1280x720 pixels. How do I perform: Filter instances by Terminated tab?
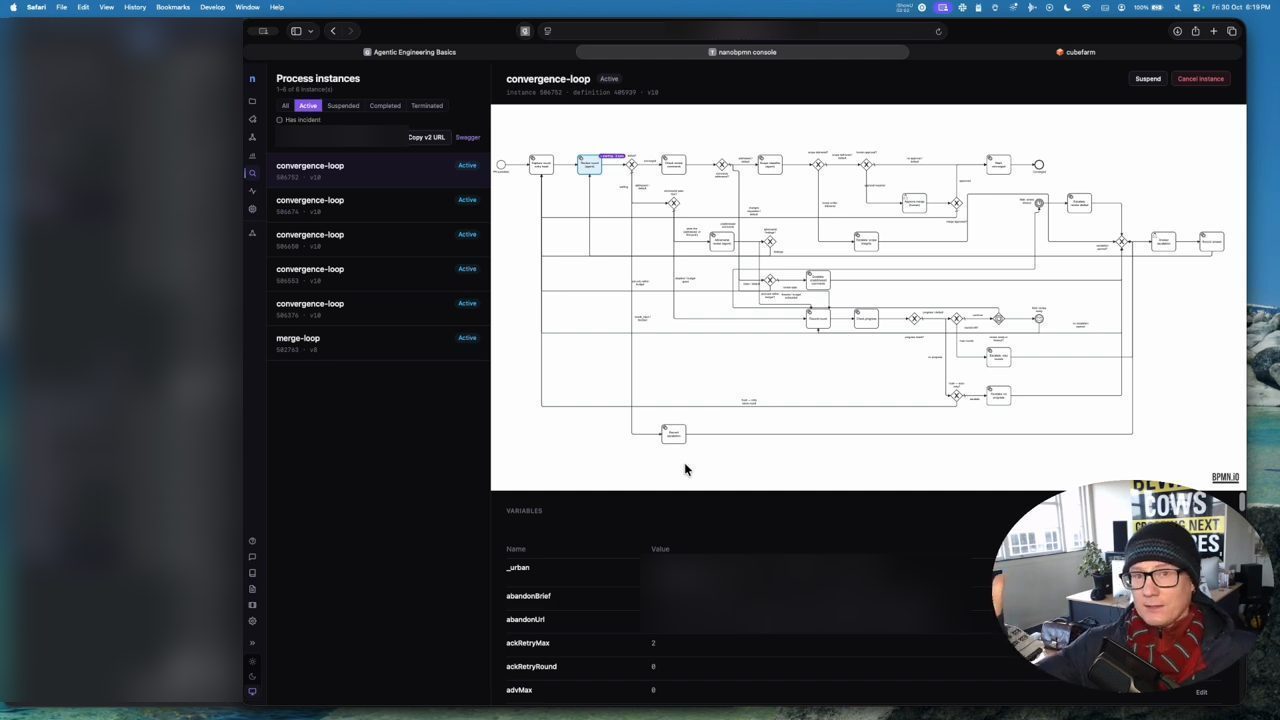[x=427, y=106]
